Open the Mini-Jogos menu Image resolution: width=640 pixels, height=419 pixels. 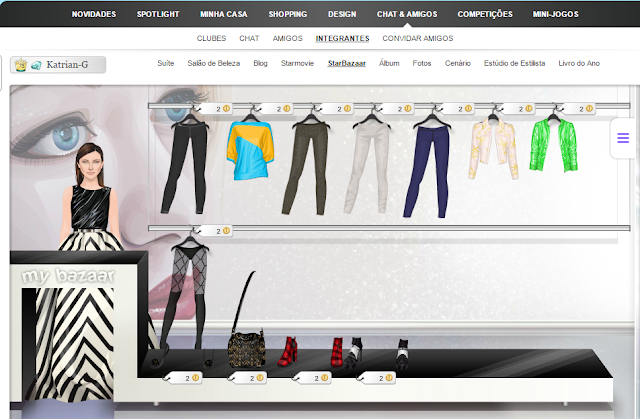[x=556, y=14]
